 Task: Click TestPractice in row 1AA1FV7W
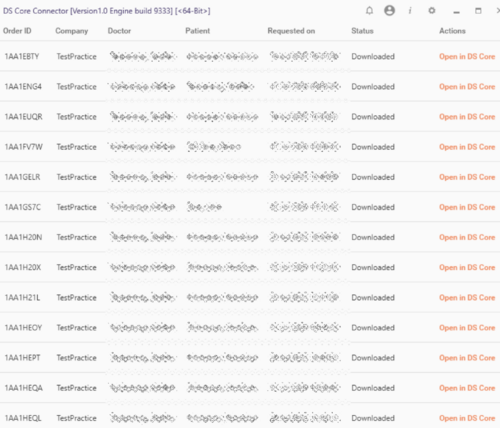click(76, 147)
